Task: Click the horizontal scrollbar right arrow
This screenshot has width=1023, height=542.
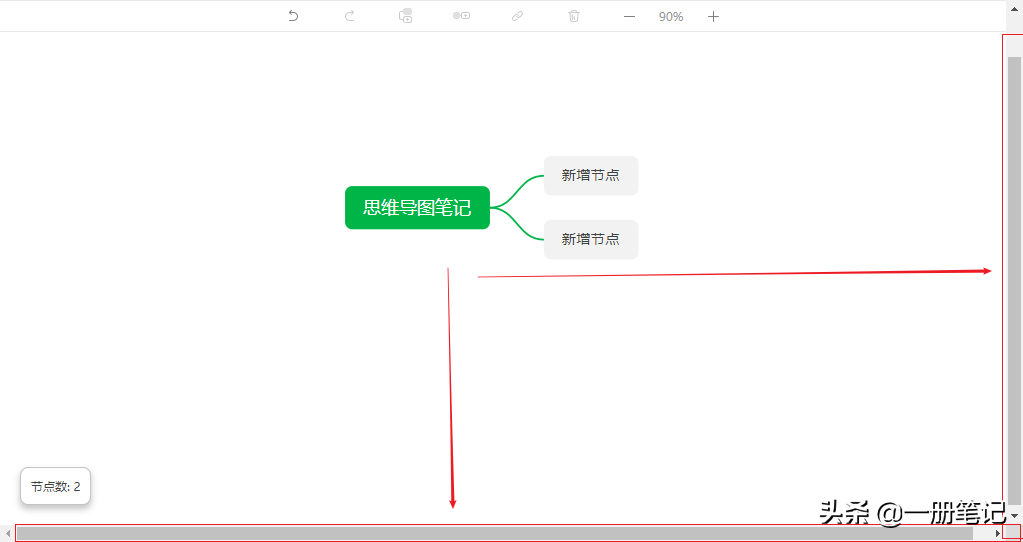Action: coord(997,534)
